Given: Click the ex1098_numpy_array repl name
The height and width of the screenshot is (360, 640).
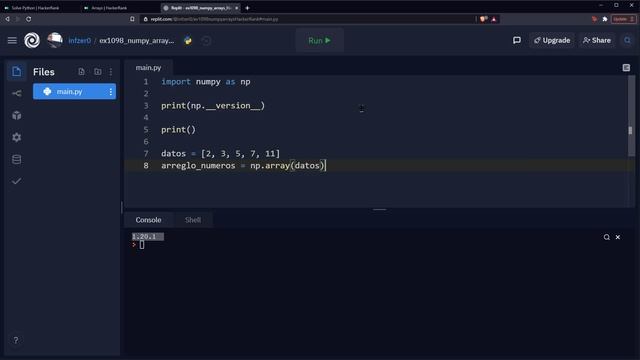Looking at the screenshot, I should pyautogui.click(x=137, y=40).
